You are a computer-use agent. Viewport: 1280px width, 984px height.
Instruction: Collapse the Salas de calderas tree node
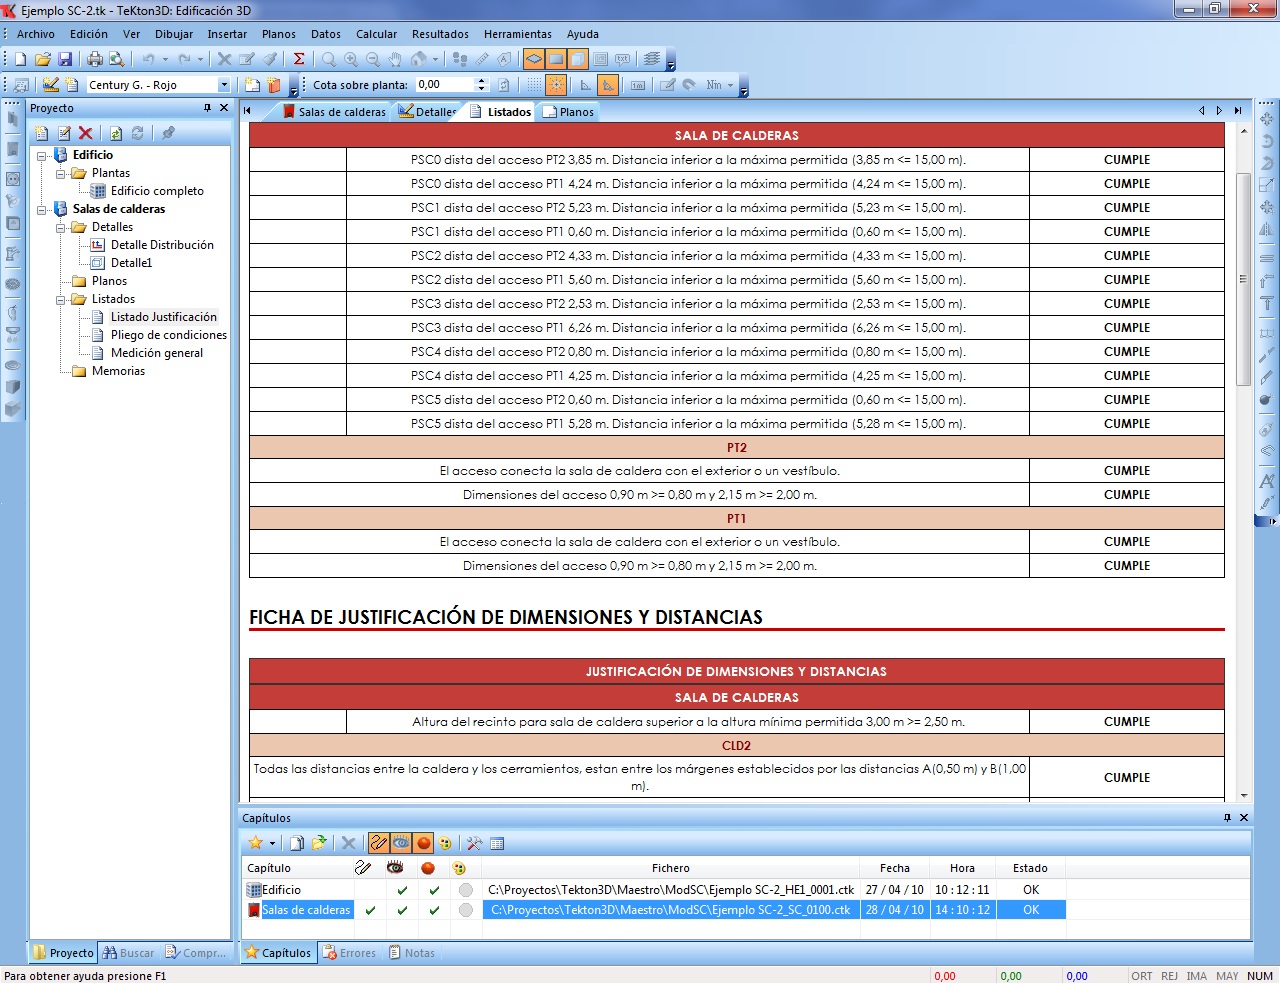[x=42, y=209]
